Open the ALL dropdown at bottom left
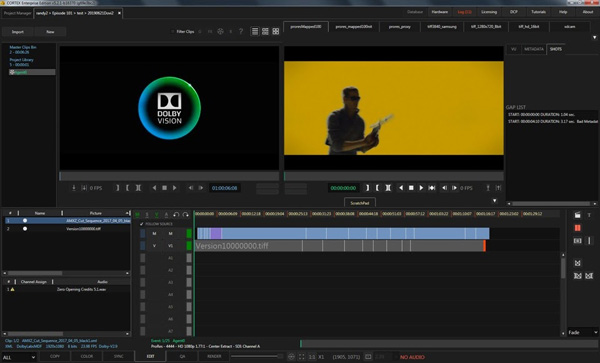Screen dimensions: 600x363 coord(19,357)
